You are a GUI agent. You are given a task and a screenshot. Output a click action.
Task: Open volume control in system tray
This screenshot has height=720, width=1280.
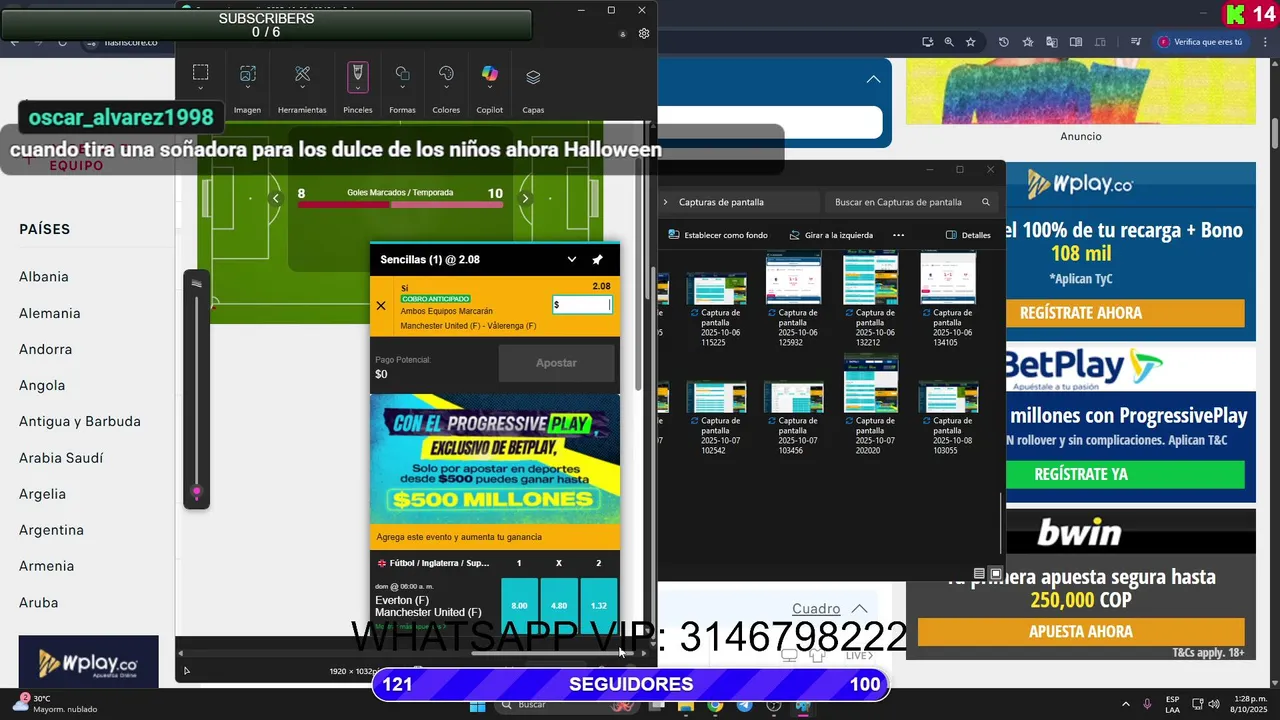click(x=1213, y=704)
